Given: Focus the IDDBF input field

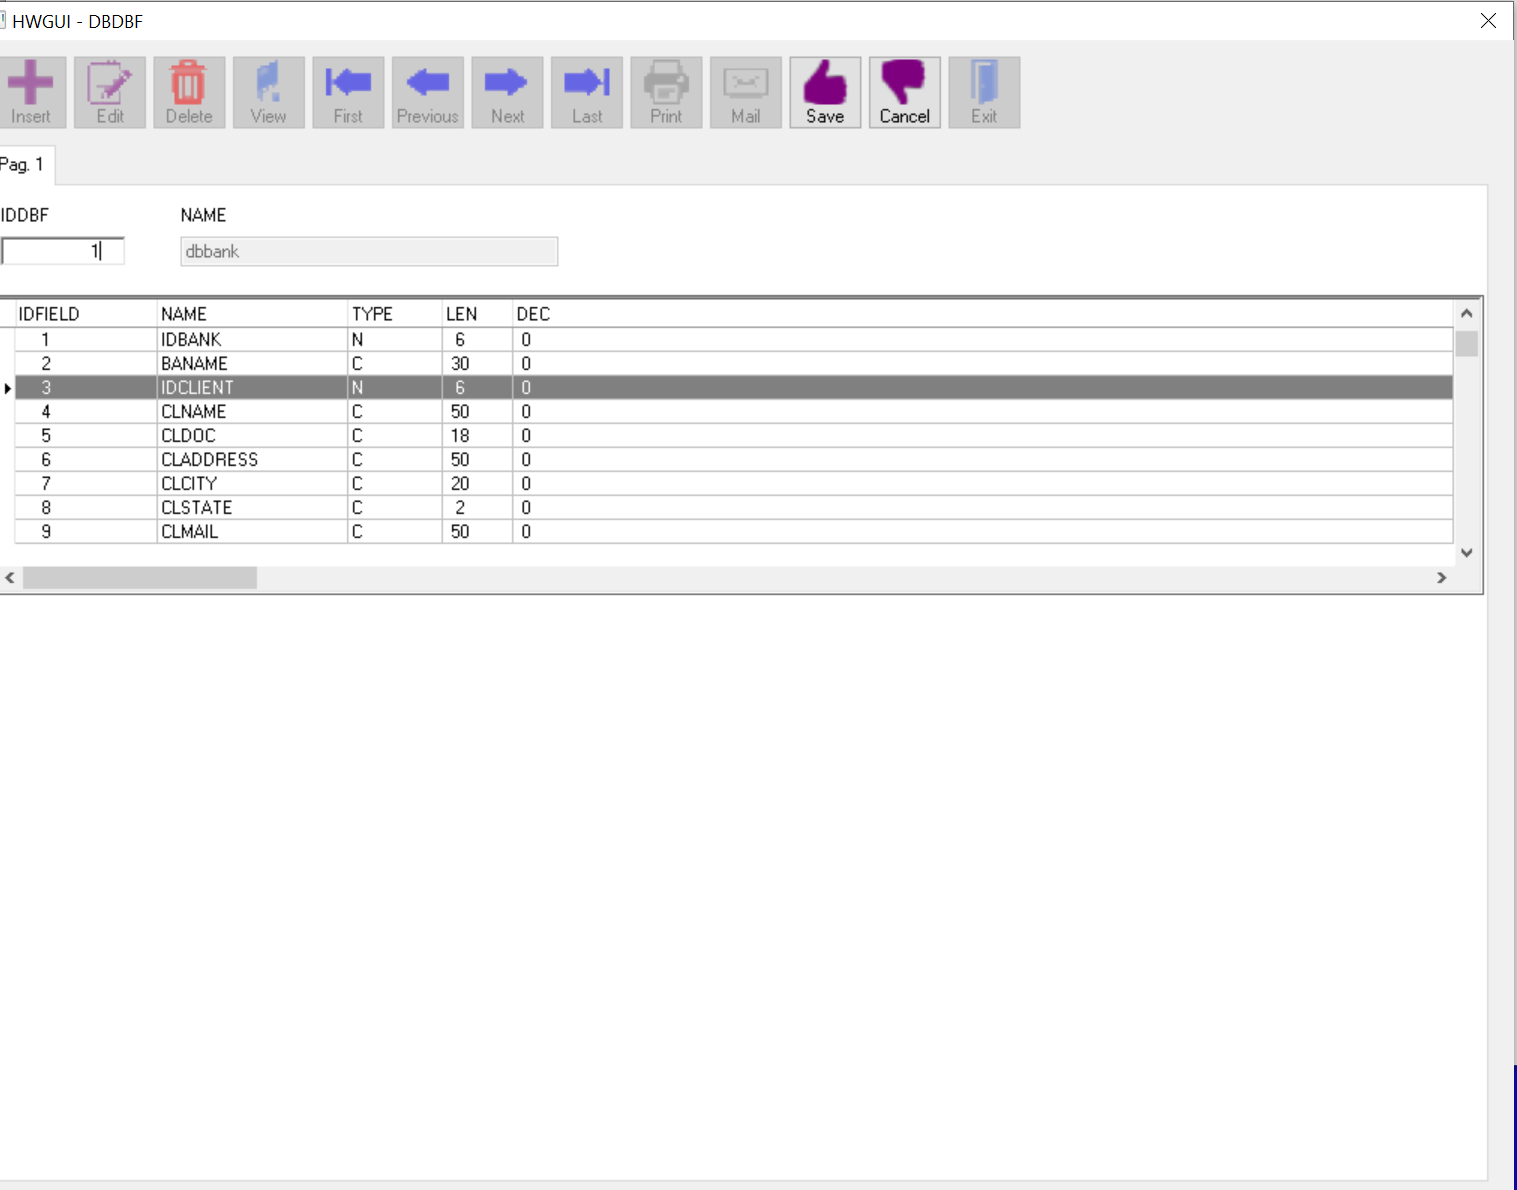Looking at the screenshot, I should coord(63,251).
